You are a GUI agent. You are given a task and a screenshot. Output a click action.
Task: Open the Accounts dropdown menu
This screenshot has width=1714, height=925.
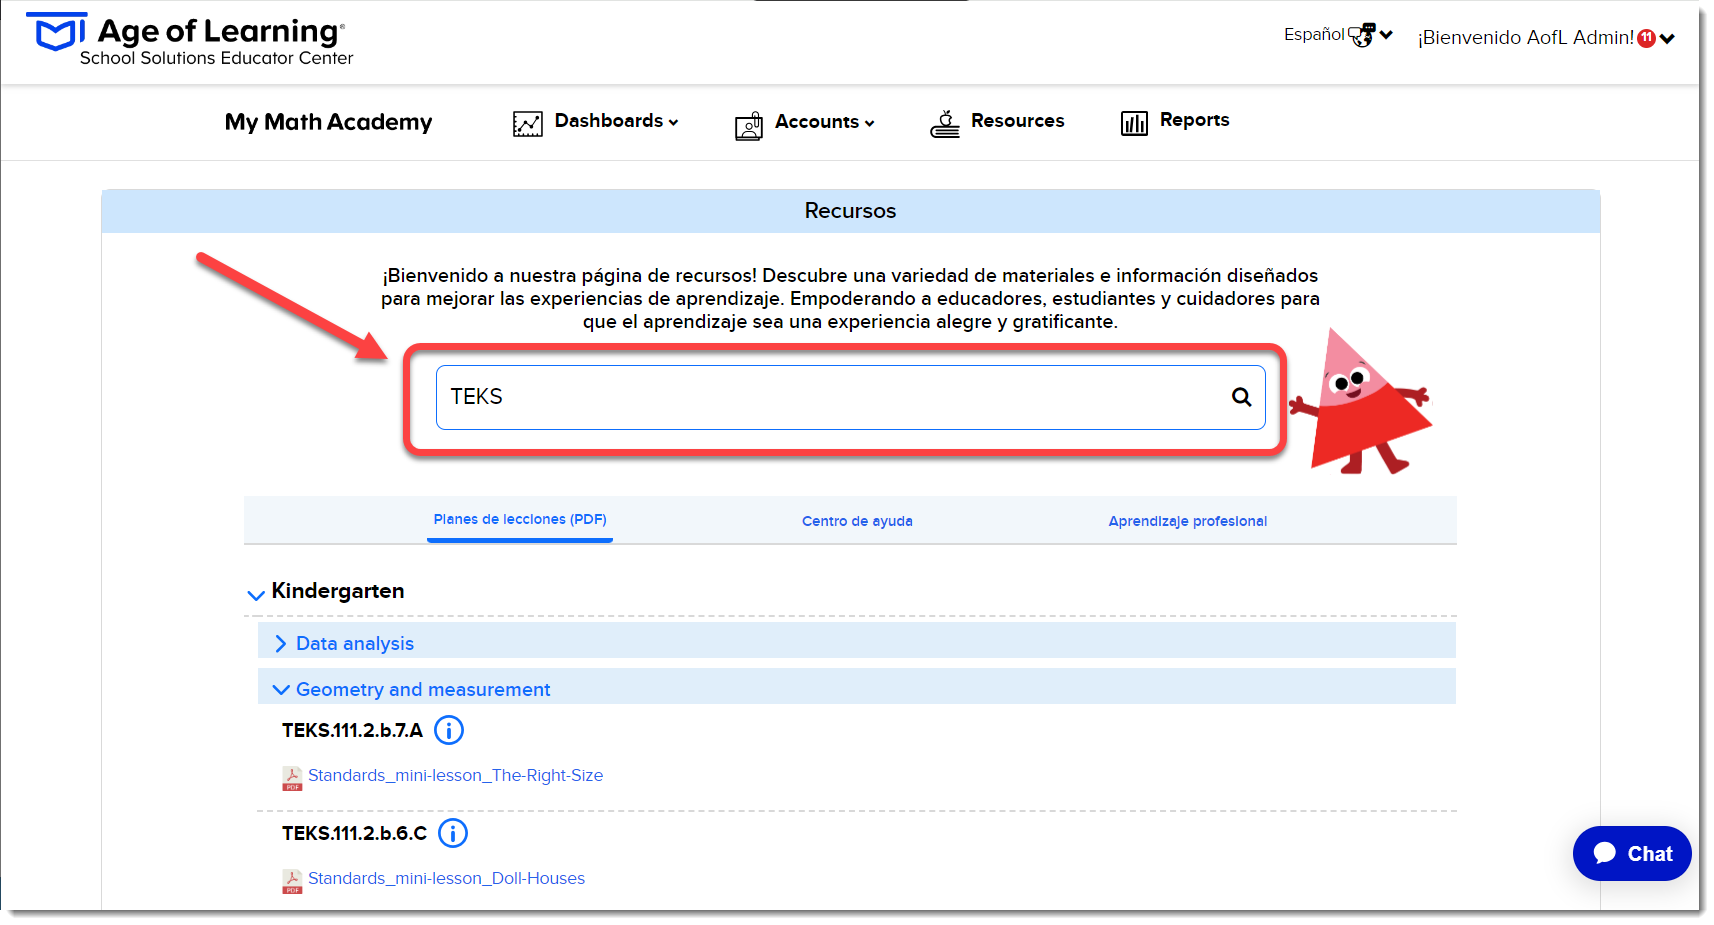pos(825,122)
